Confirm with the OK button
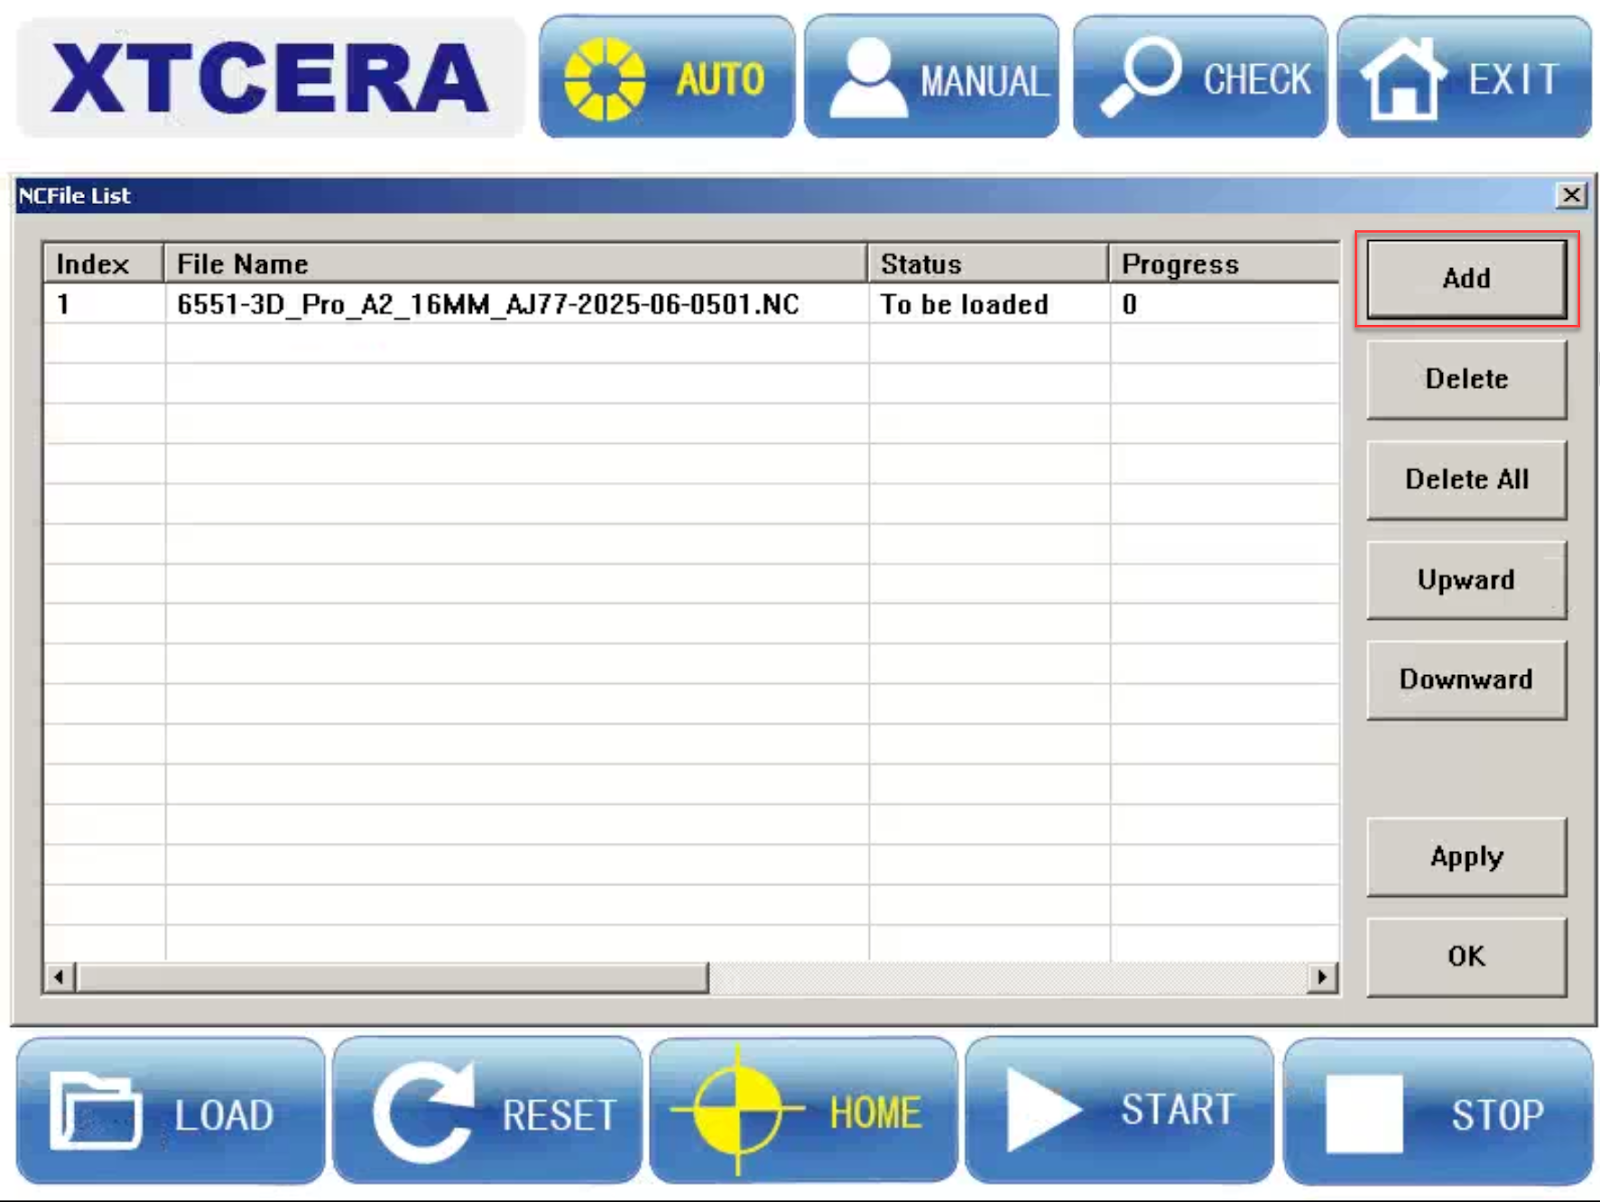This screenshot has width=1600, height=1202. coord(1466,957)
